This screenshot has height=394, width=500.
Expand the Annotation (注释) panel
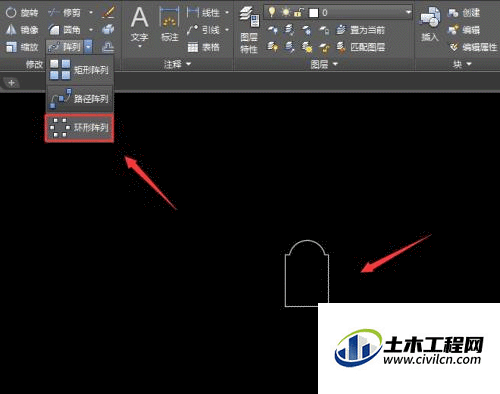[x=177, y=64]
